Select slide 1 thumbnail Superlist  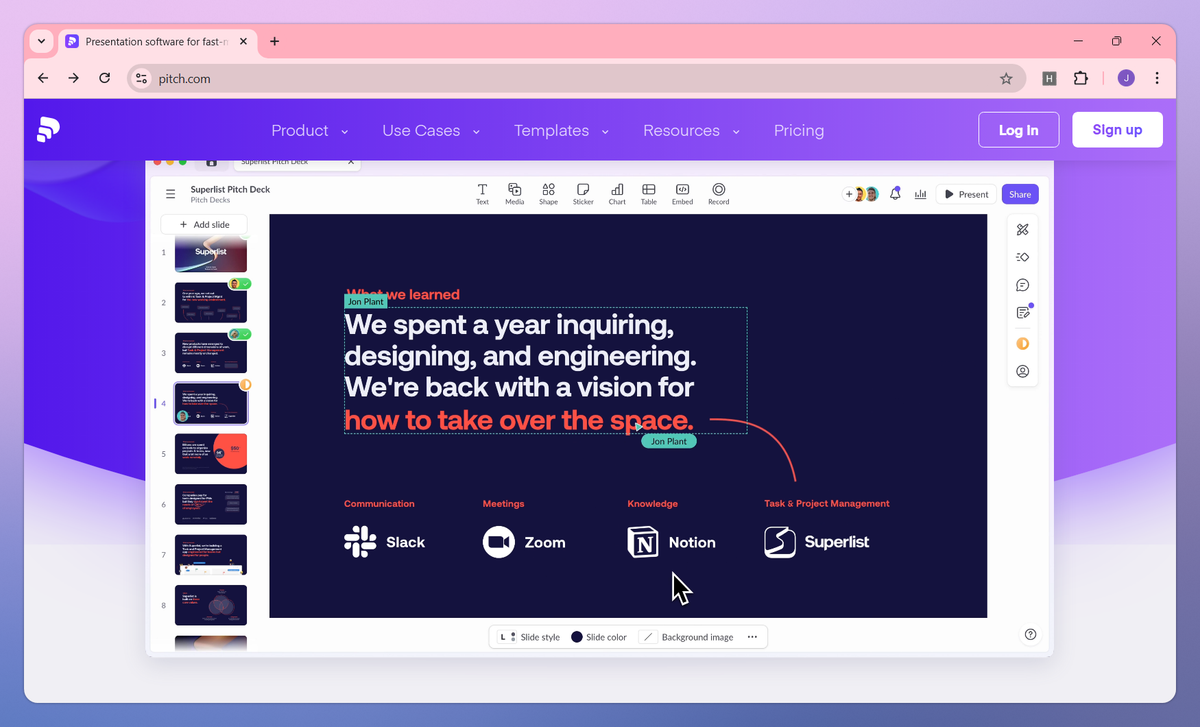point(211,253)
